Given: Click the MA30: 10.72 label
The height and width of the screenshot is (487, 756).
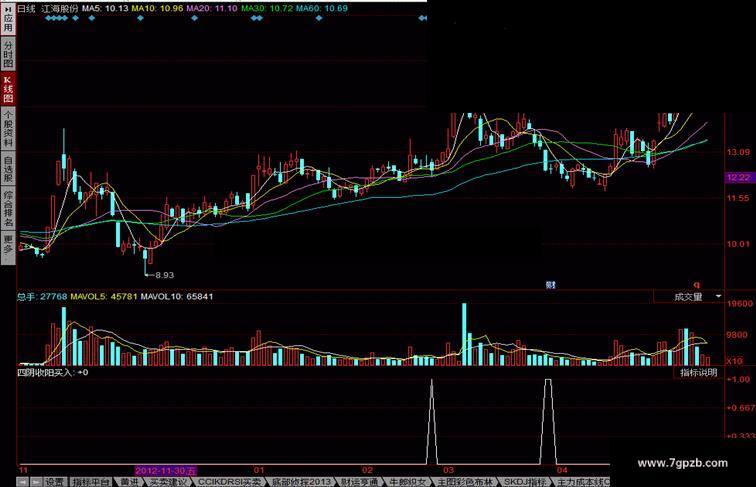Looking at the screenshot, I should 267,8.
